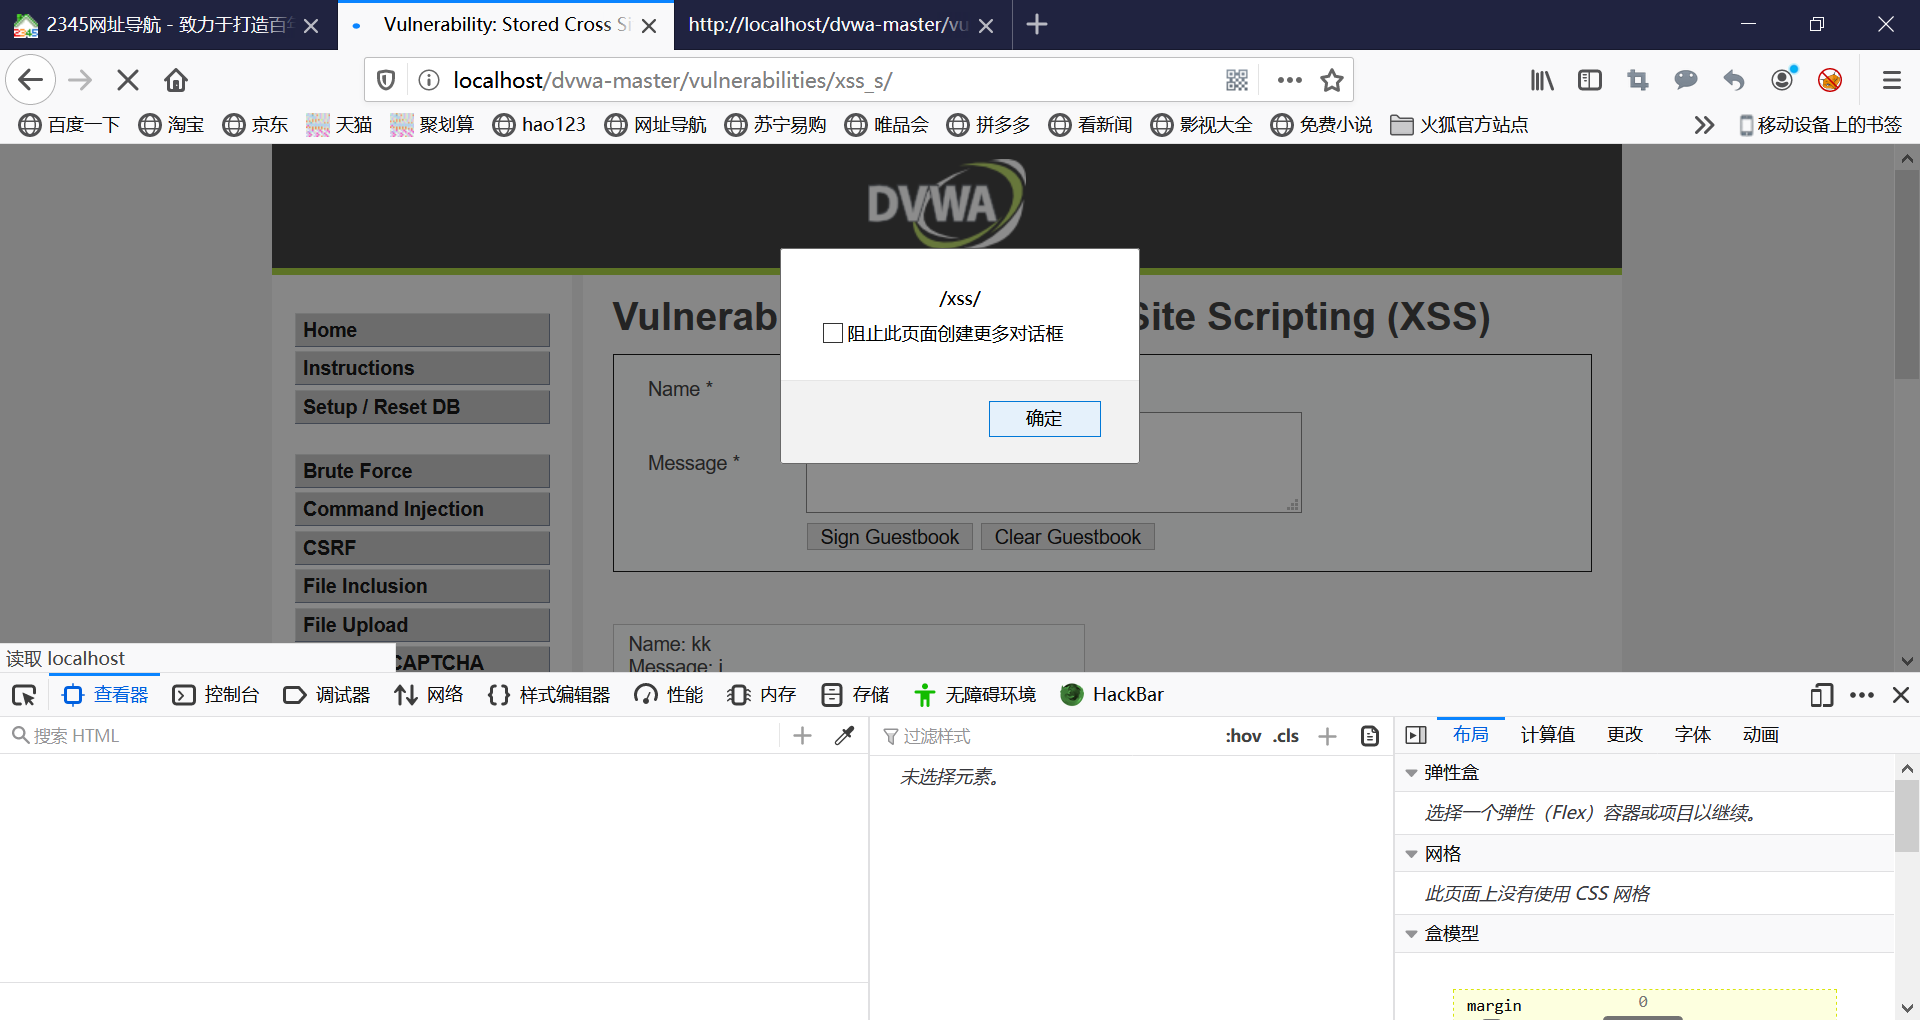
Task: Select the 计算值 computed sidebar tab
Action: (x=1547, y=735)
